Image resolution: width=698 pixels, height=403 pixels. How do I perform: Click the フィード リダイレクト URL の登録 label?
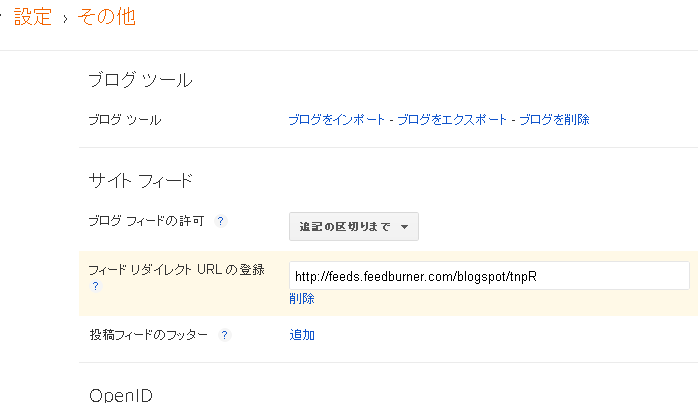click(x=176, y=270)
